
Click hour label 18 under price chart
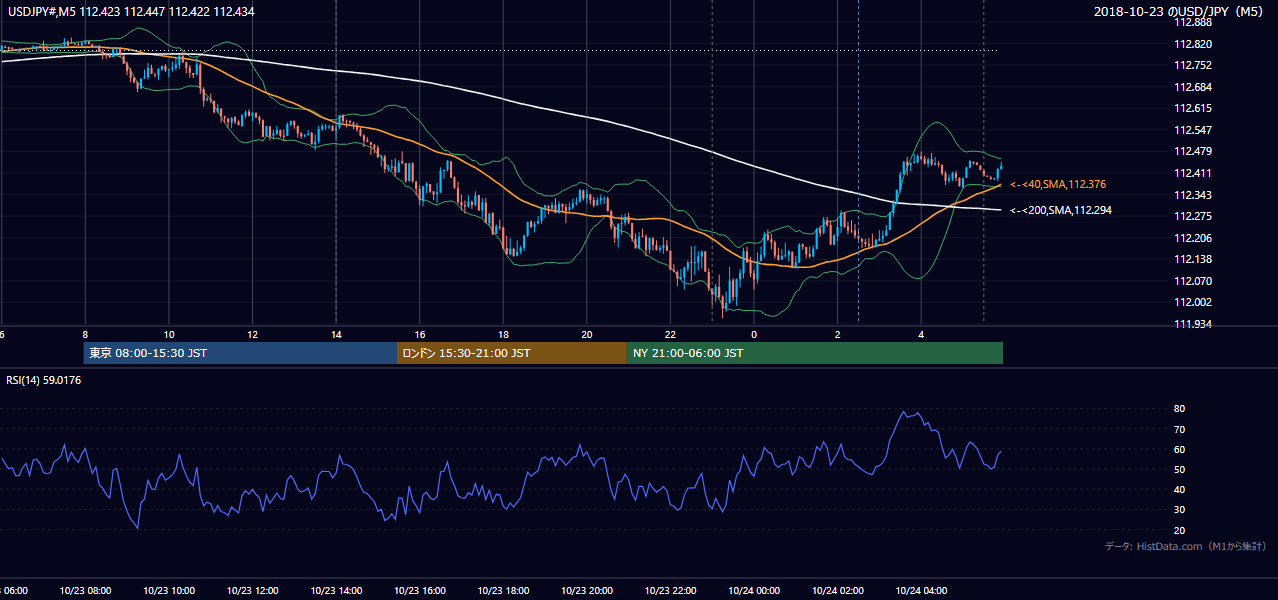point(503,334)
